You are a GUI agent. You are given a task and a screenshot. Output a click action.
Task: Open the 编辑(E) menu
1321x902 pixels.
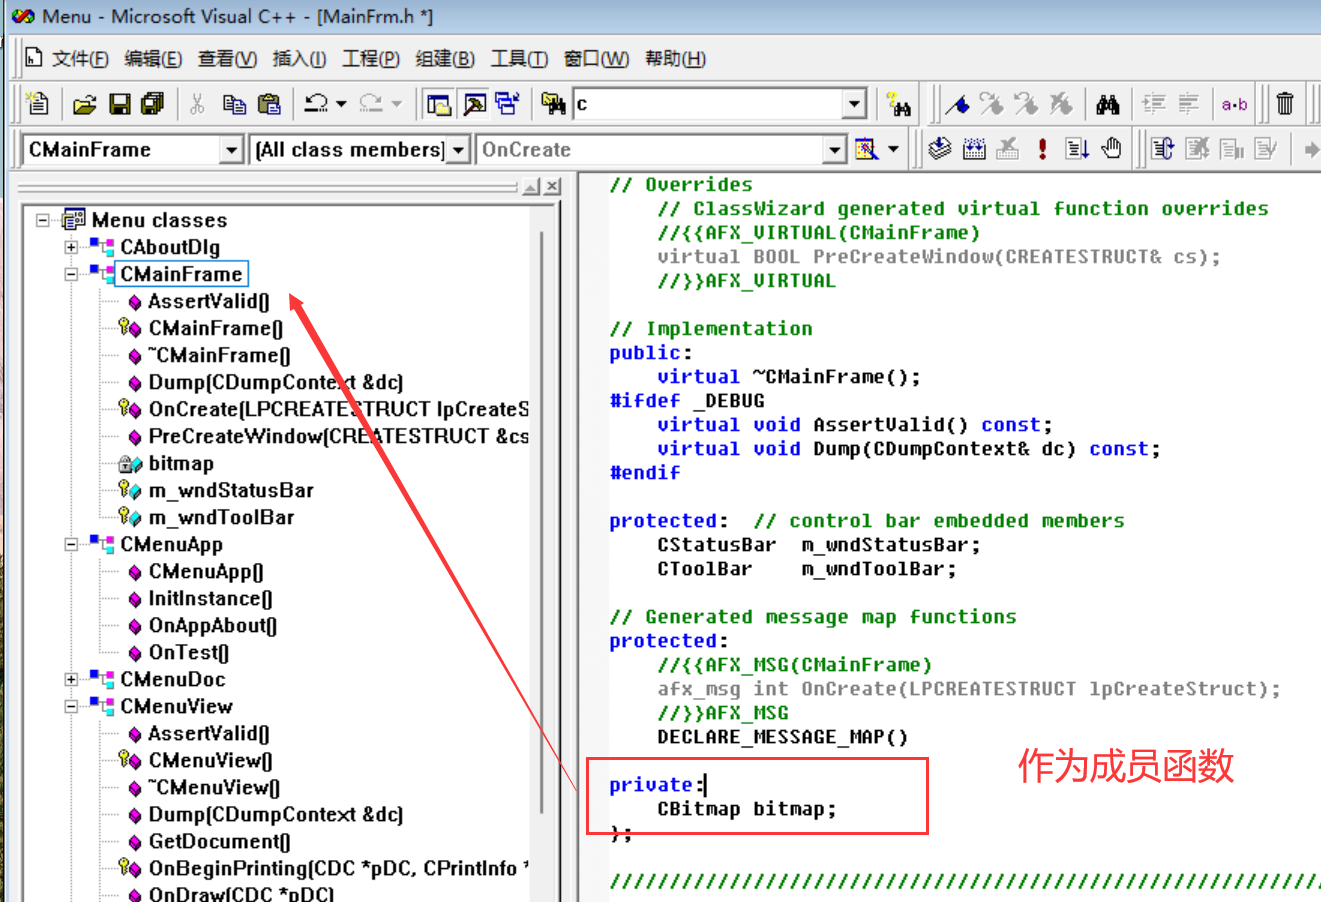tap(153, 59)
